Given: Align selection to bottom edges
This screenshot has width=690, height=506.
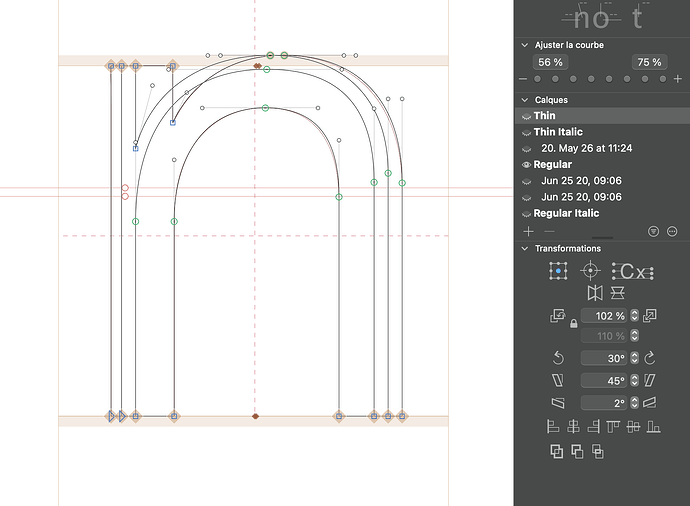Looking at the screenshot, I should click(653, 426).
